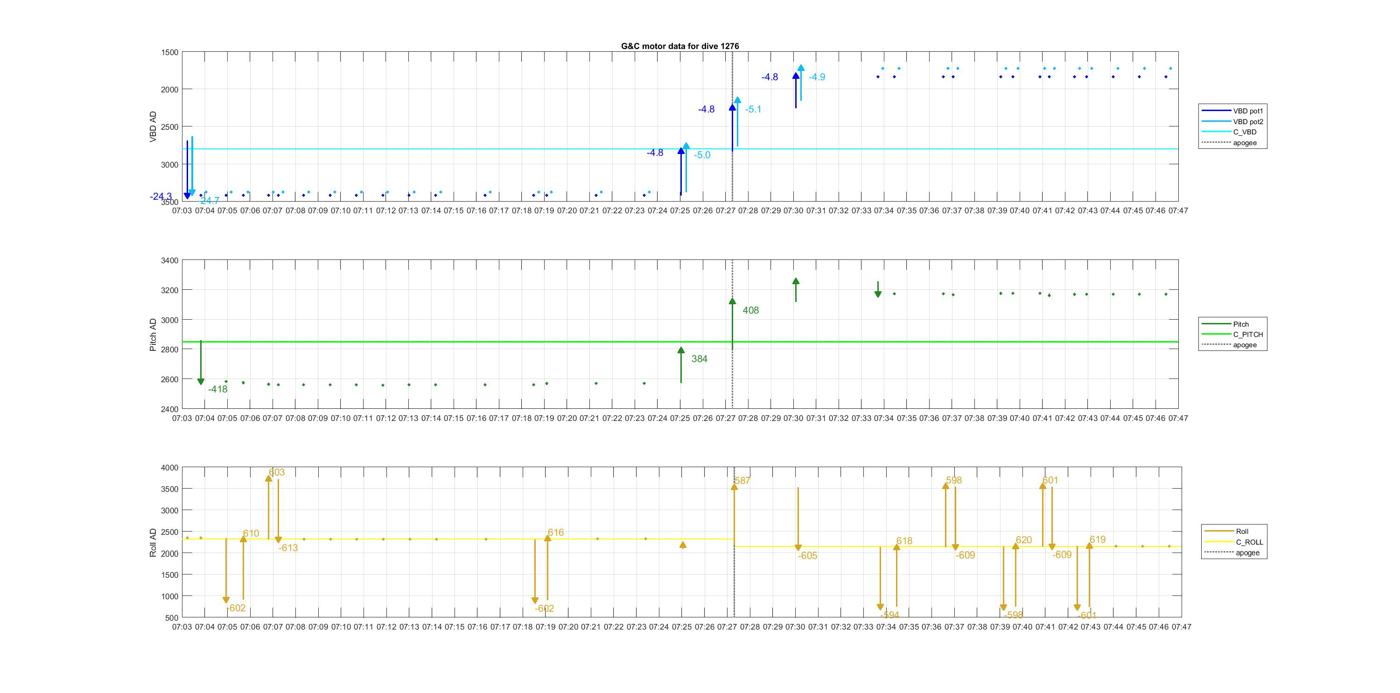Click the '610' roll value label
This screenshot has height=693, width=1400.
[251, 534]
